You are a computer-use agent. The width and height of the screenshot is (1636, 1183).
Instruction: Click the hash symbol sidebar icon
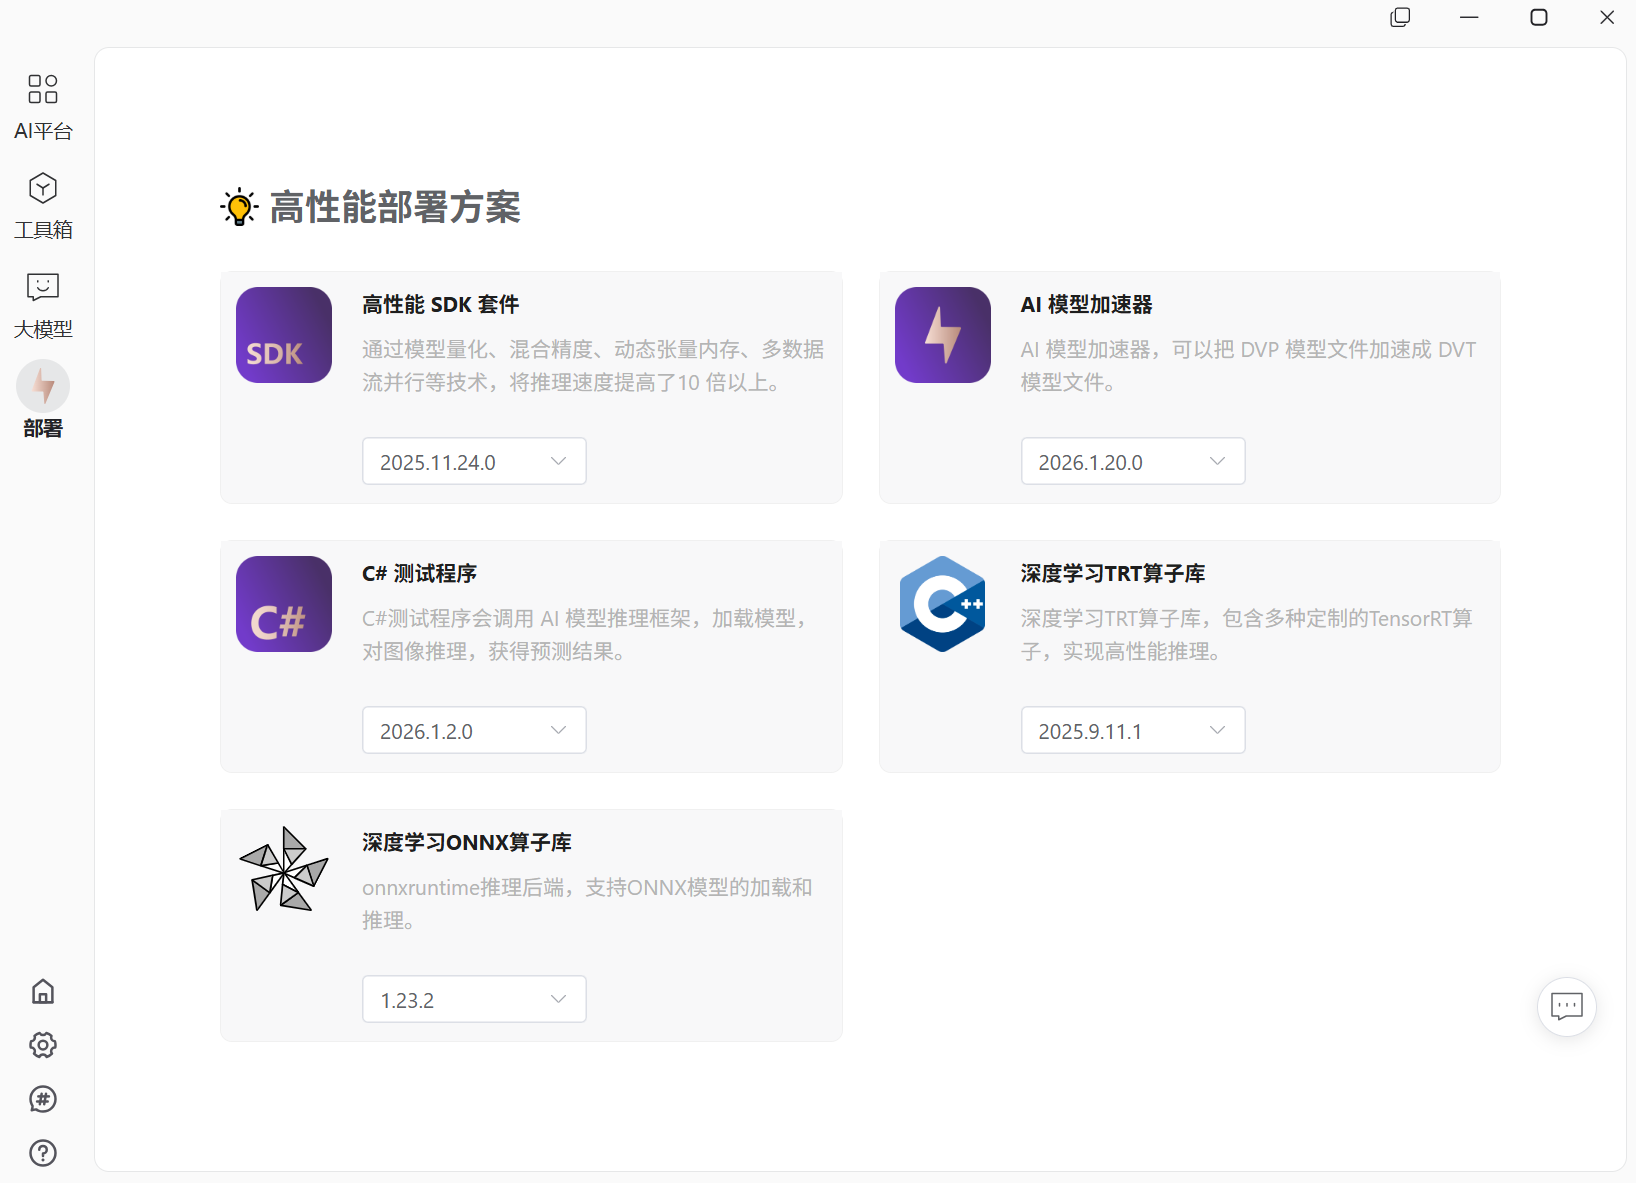point(43,1099)
